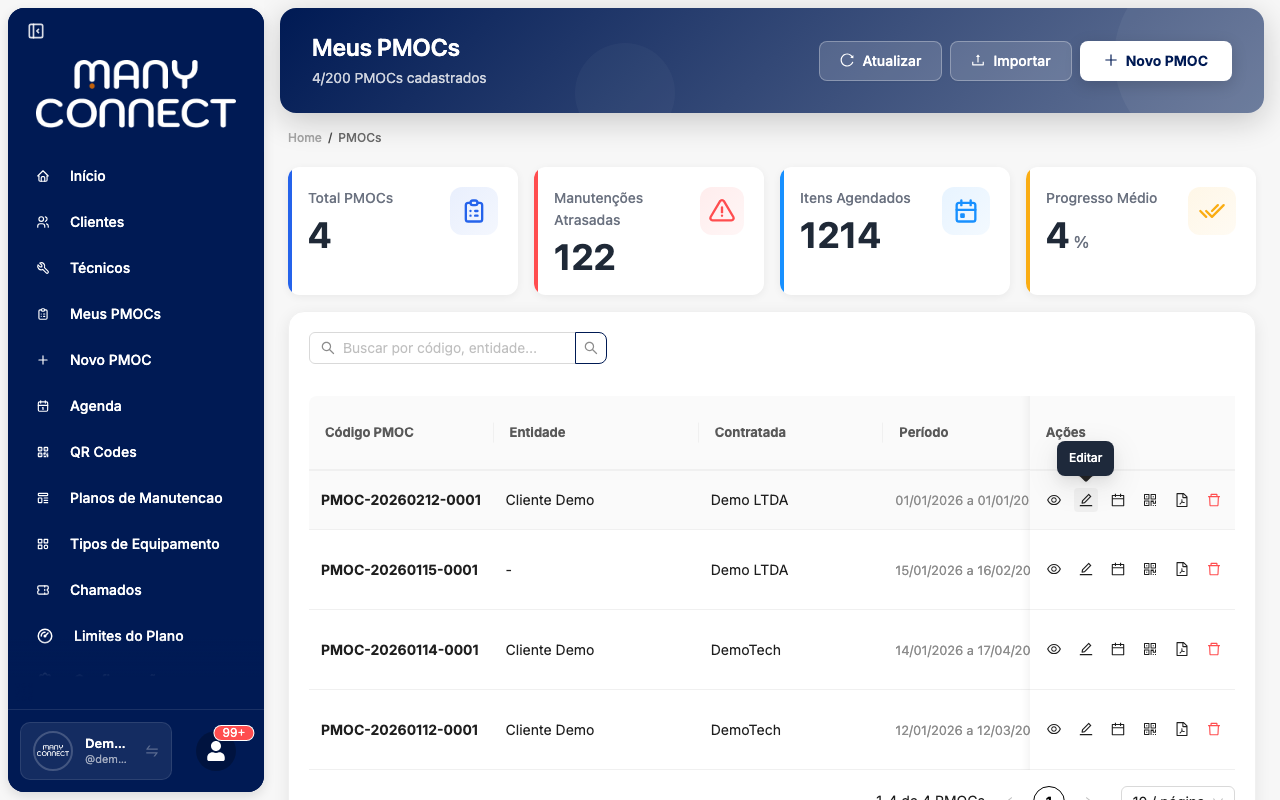Export PDF for PMOC-20260114-0001
The height and width of the screenshot is (800, 1280).
pyautogui.click(x=1182, y=649)
